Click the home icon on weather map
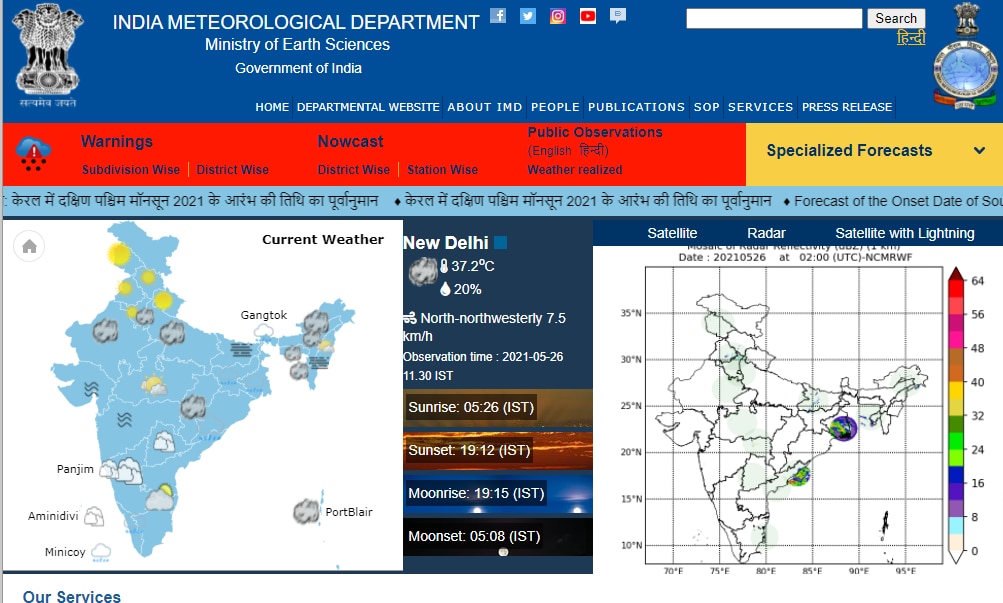 [x=29, y=246]
